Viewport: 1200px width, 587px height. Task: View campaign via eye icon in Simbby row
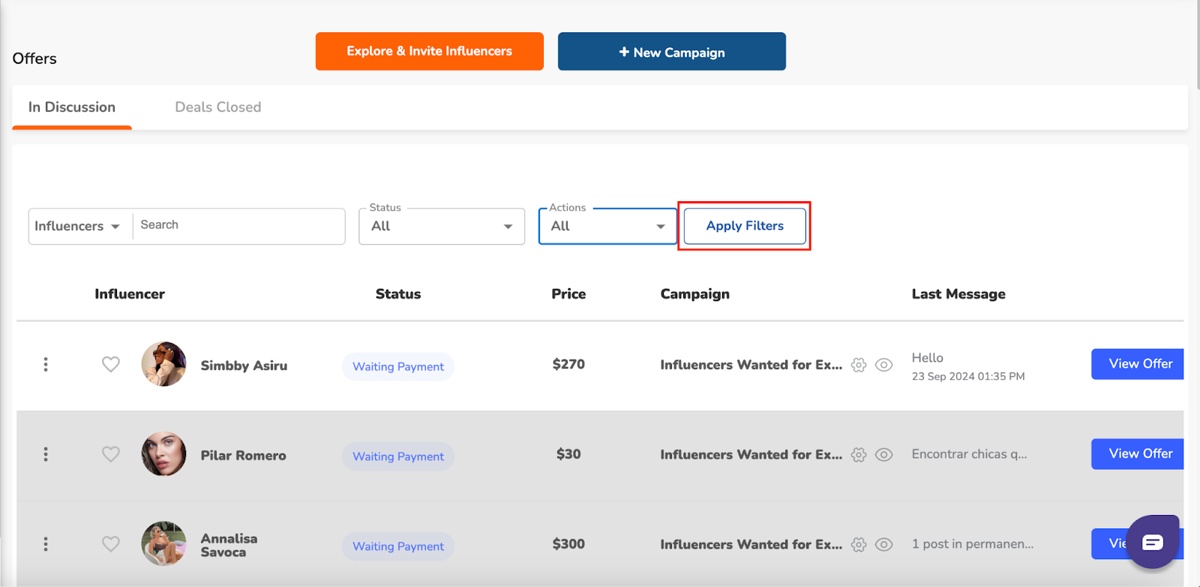[884, 365]
